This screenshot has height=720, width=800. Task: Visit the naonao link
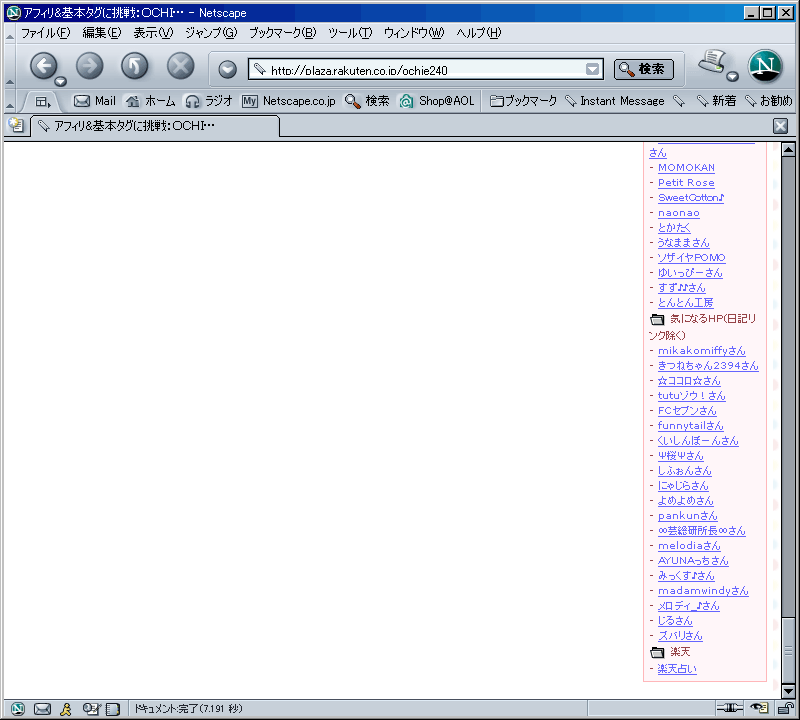click(x=679, y=213)
